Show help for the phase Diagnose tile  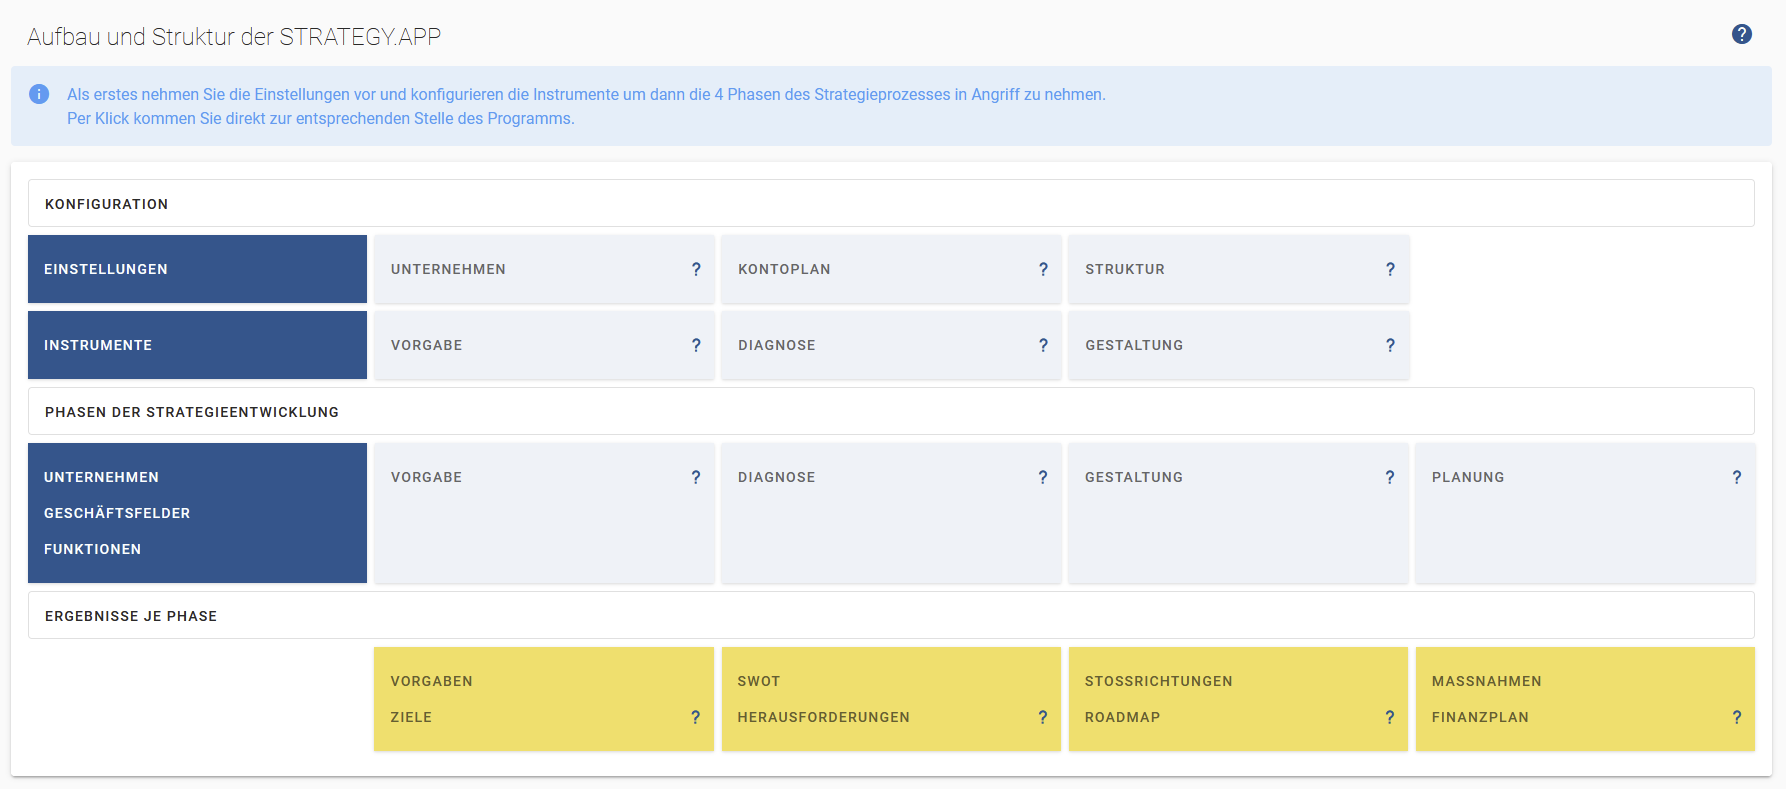click(x=1043, y=477)
